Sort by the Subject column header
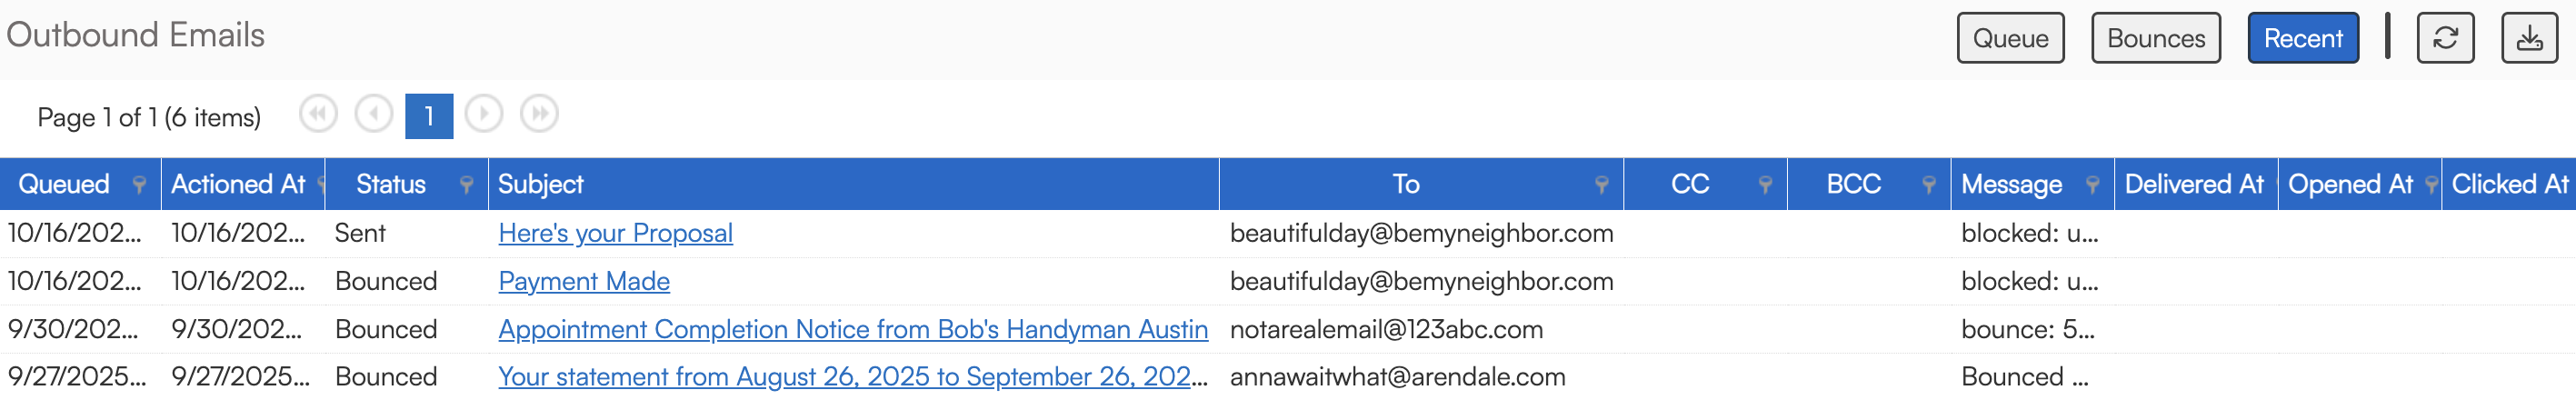This screenshot has width=2576, height=400. [541, 184]
